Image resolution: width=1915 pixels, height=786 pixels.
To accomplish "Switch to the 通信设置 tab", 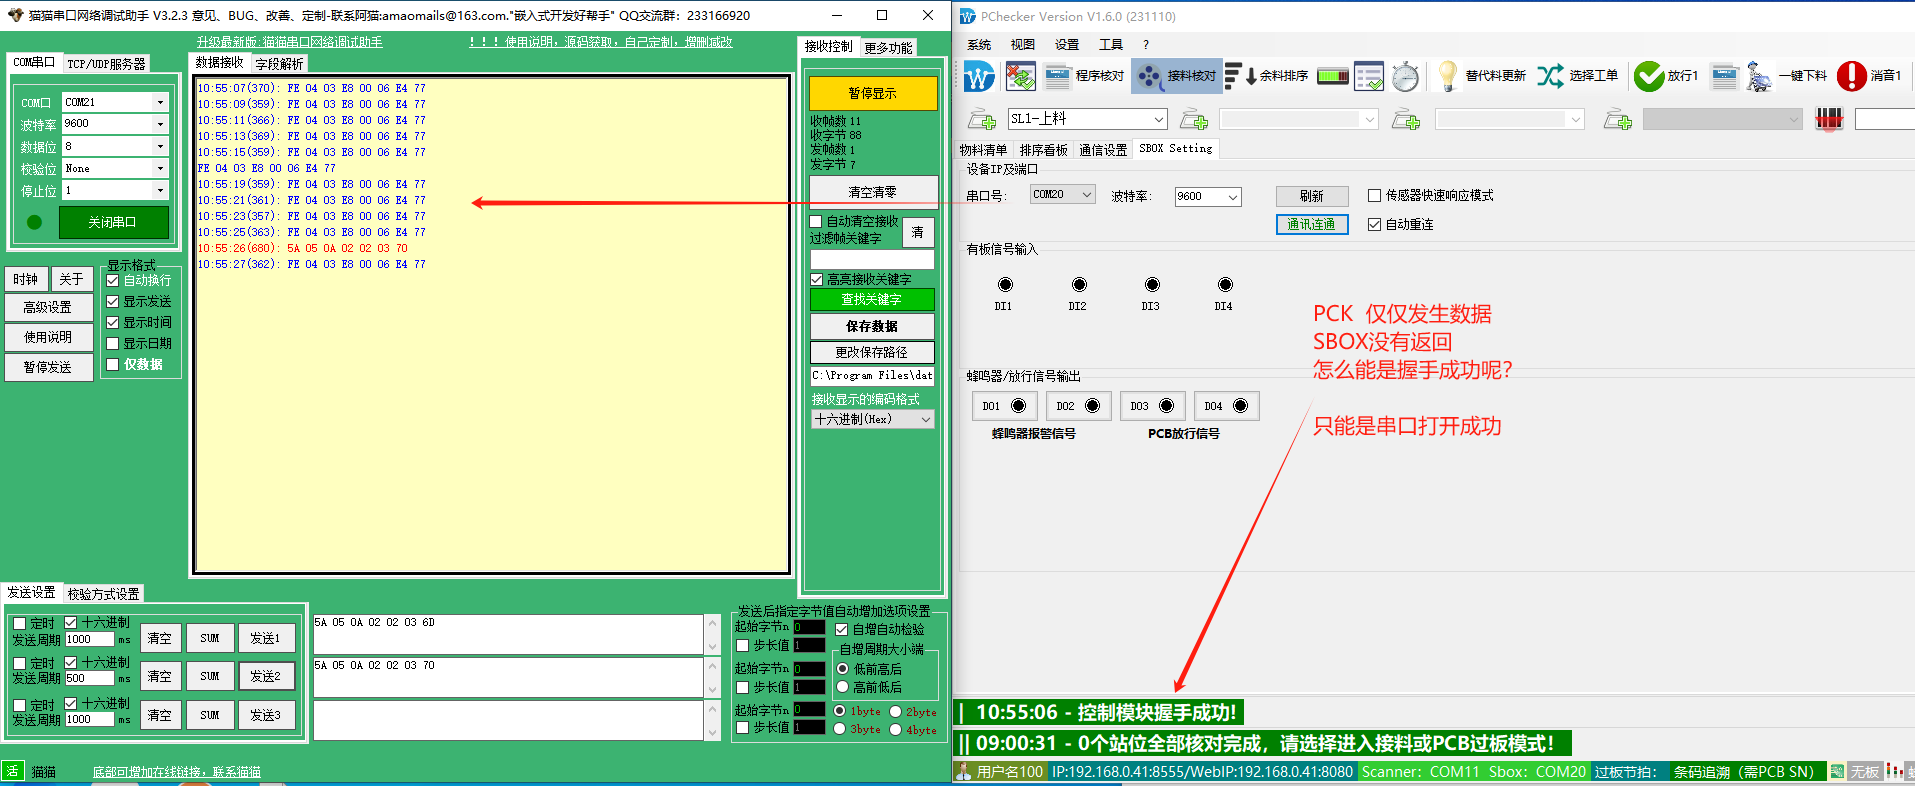I will (1103, 150).
